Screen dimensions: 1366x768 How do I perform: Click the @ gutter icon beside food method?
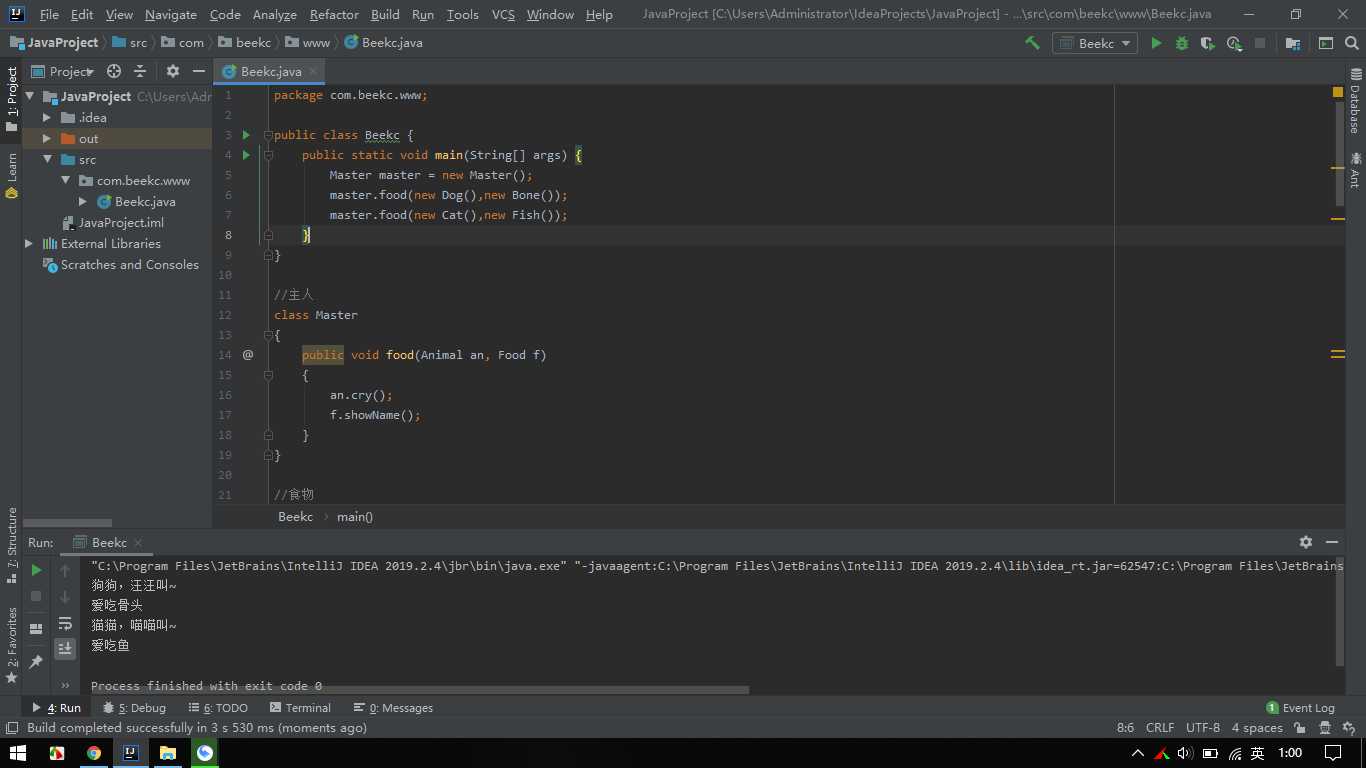[248, 355]
